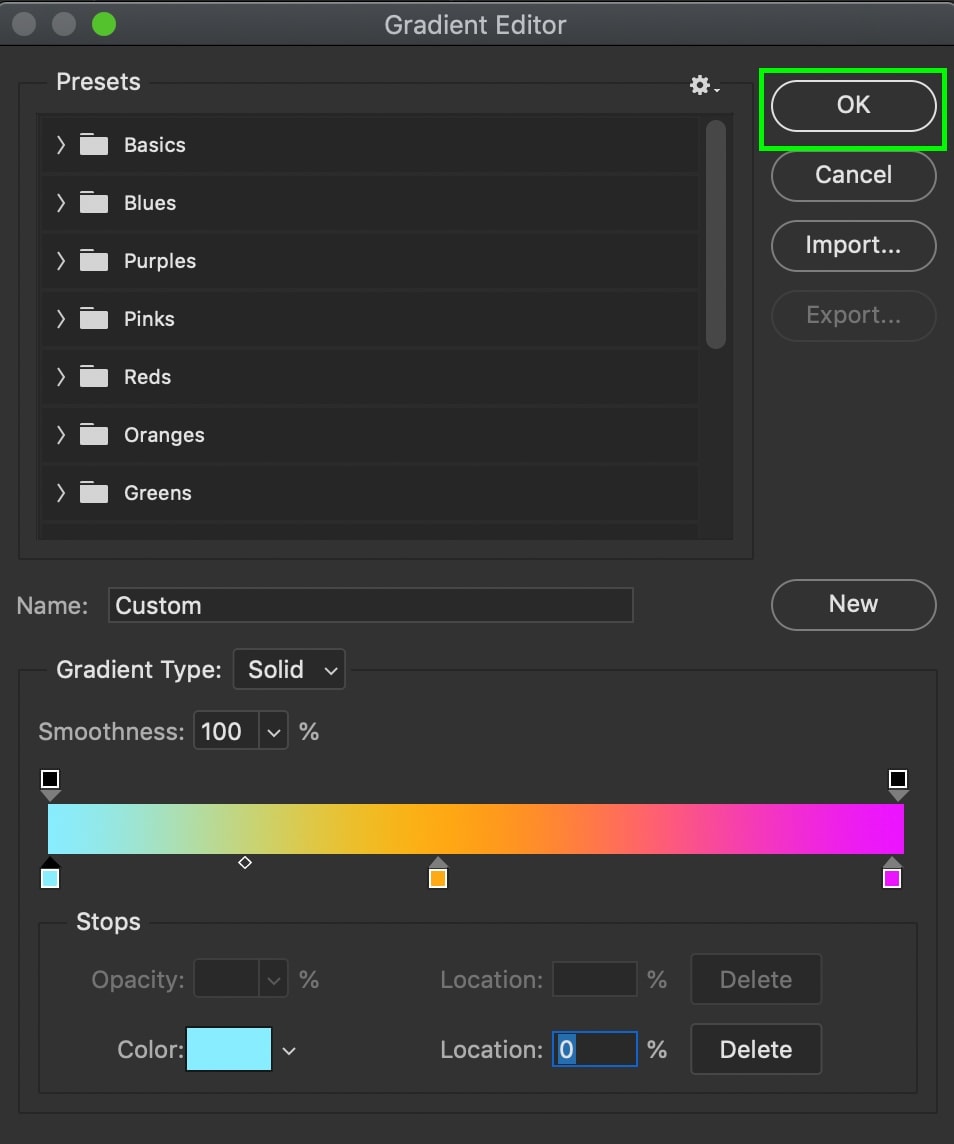Select the magenta color stop marker
The height and width of the screenshot is (1144, 954).
click(891, 874)
